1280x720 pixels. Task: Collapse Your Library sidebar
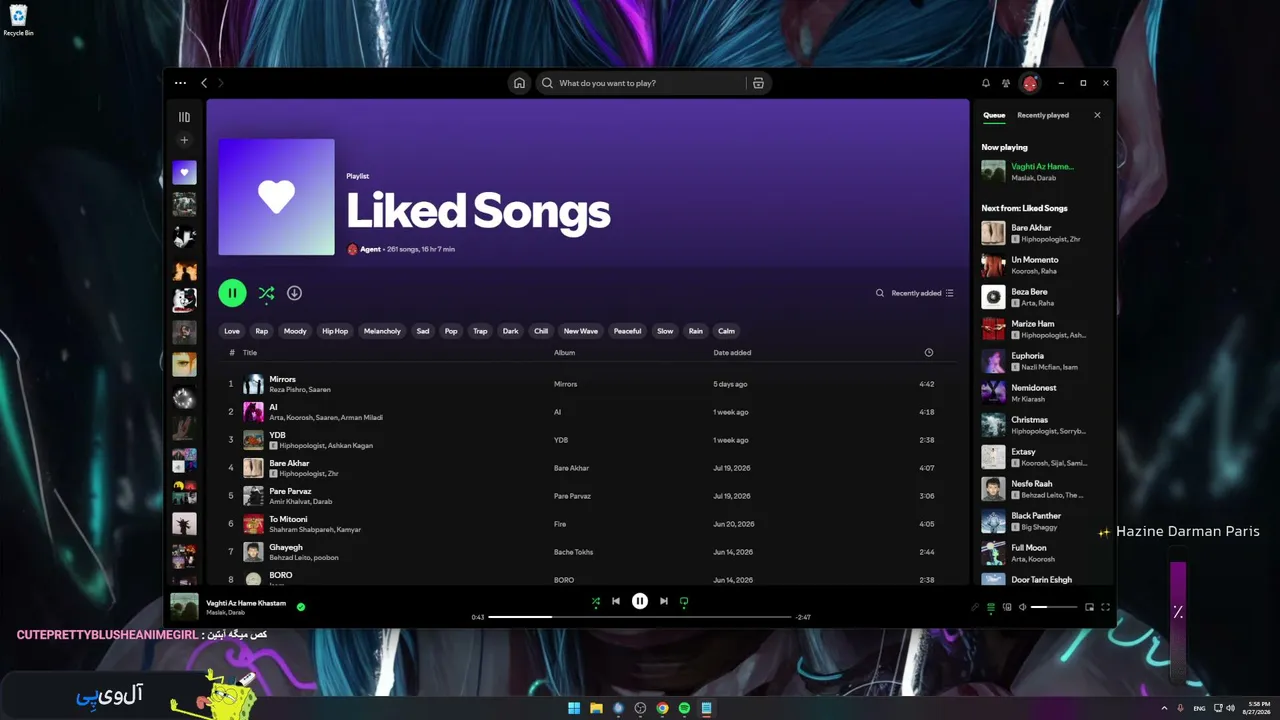pos(184,117)
